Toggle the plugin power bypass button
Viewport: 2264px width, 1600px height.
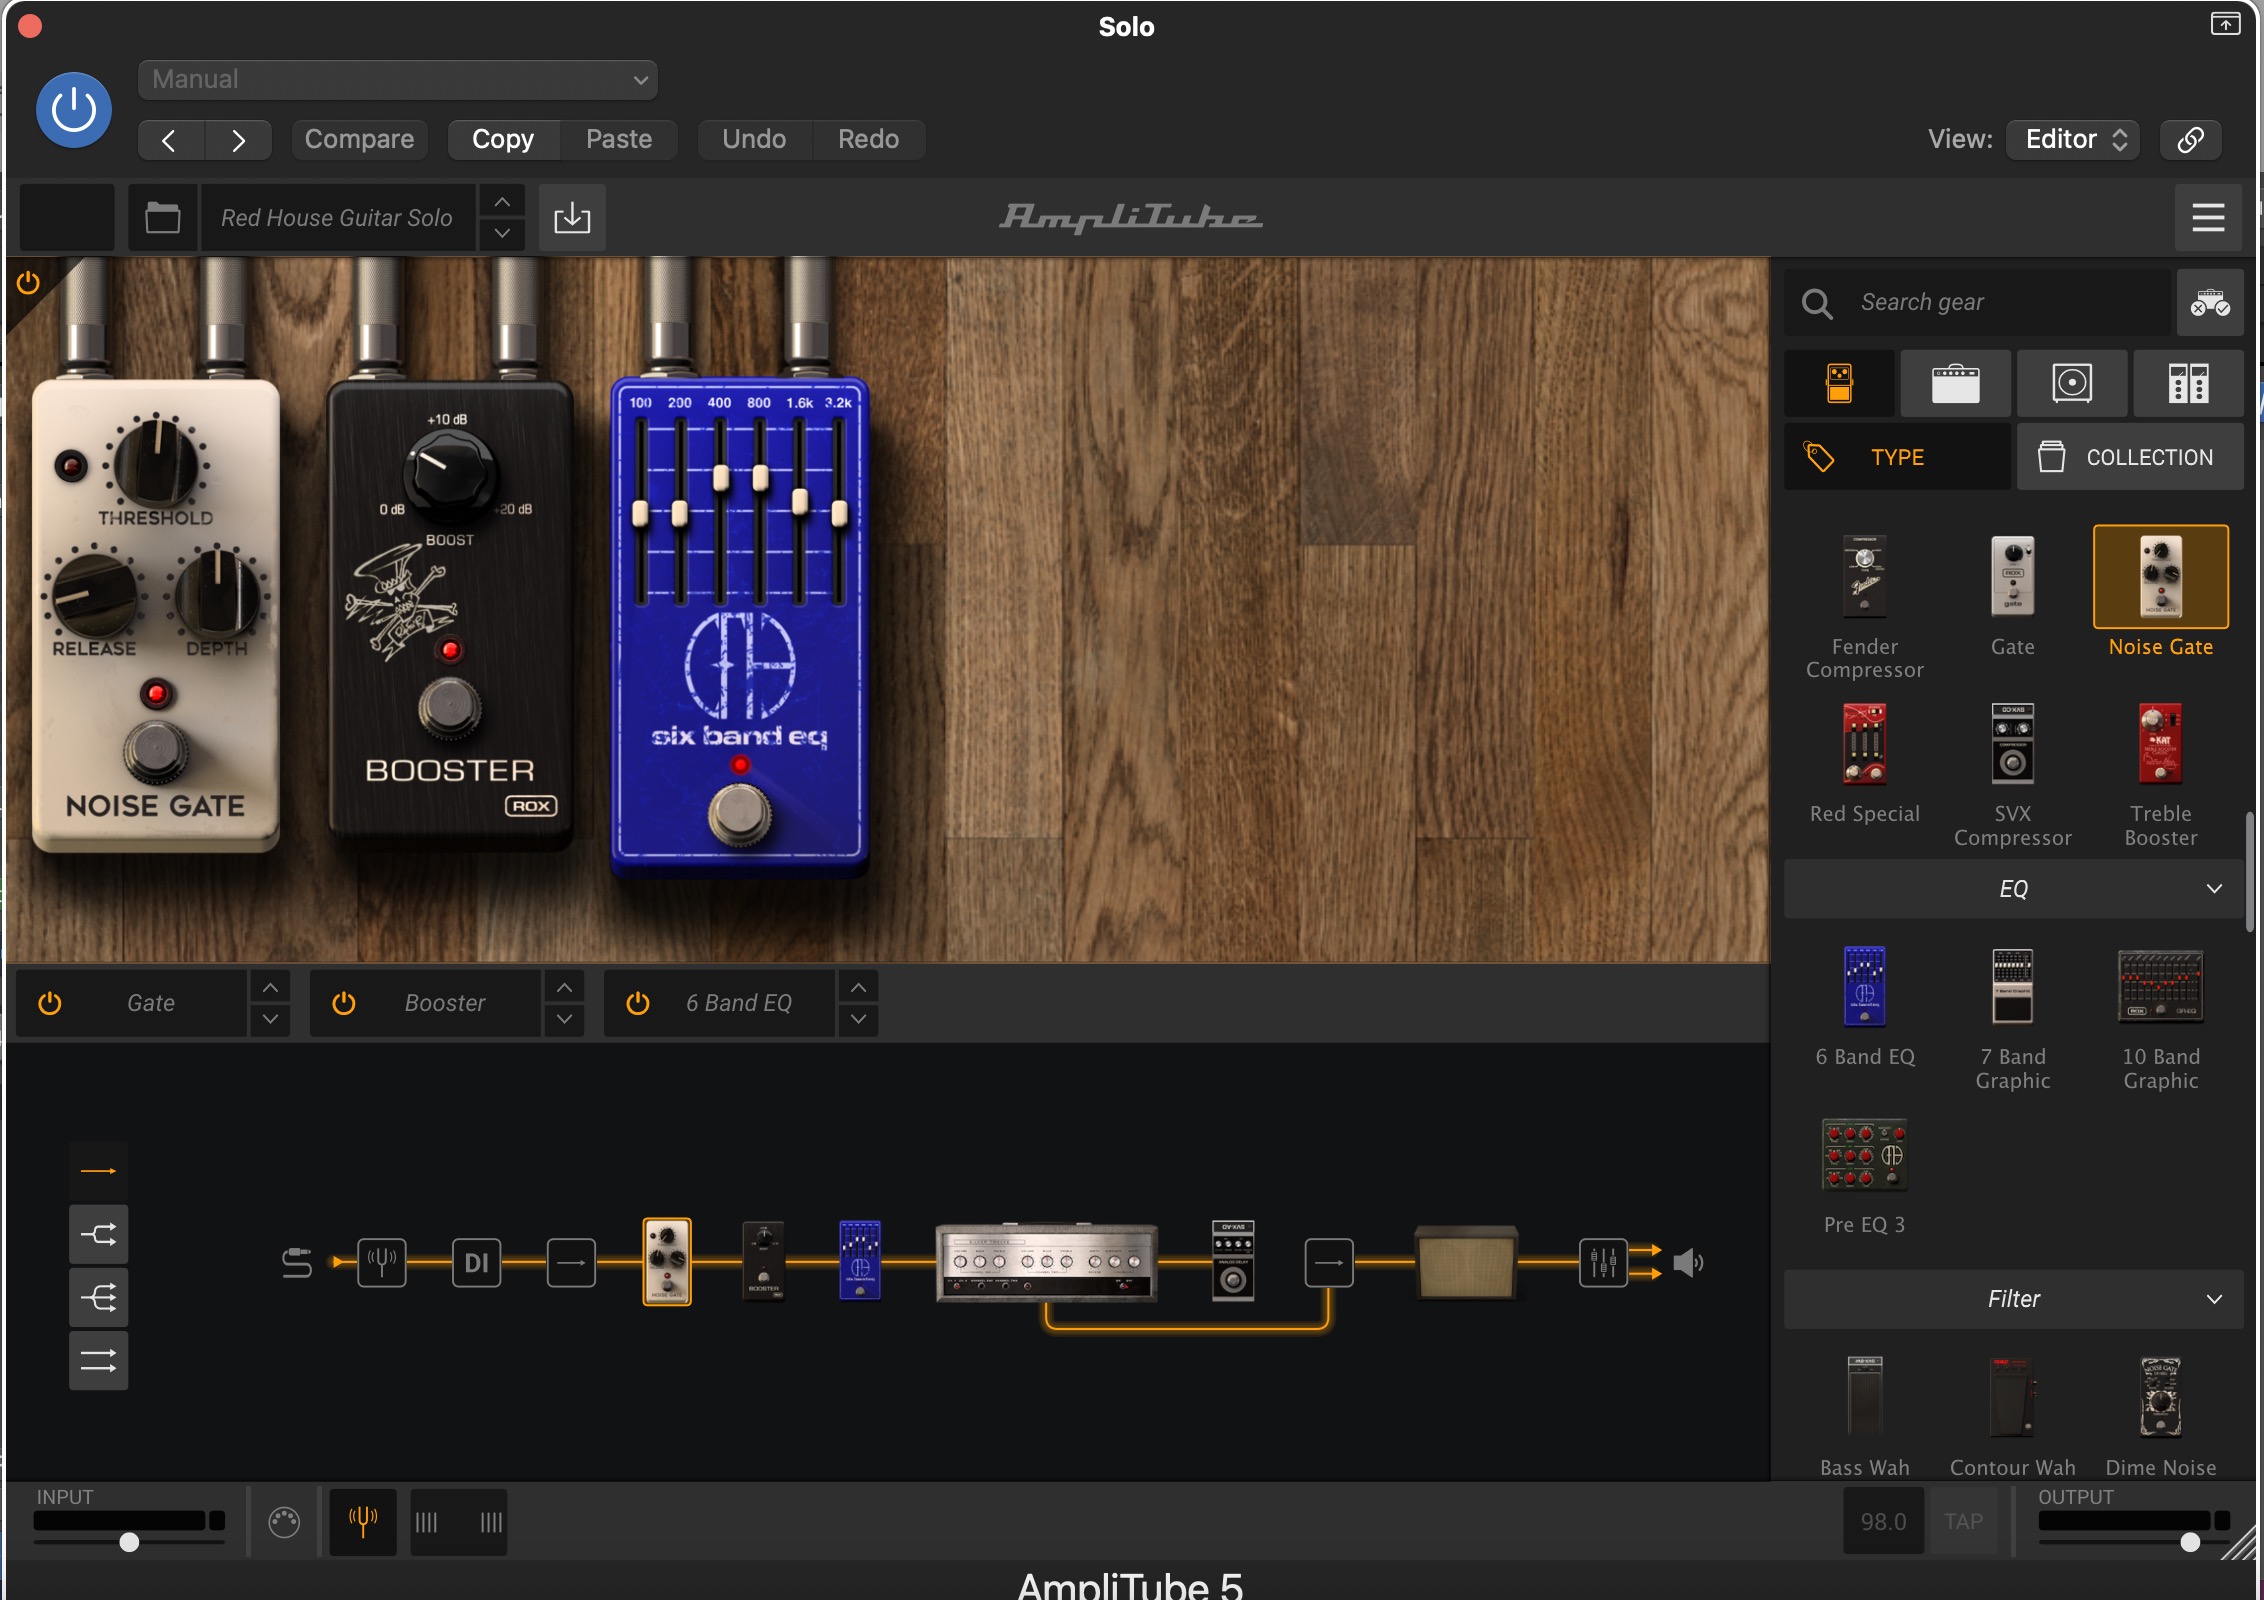point(74,110)
